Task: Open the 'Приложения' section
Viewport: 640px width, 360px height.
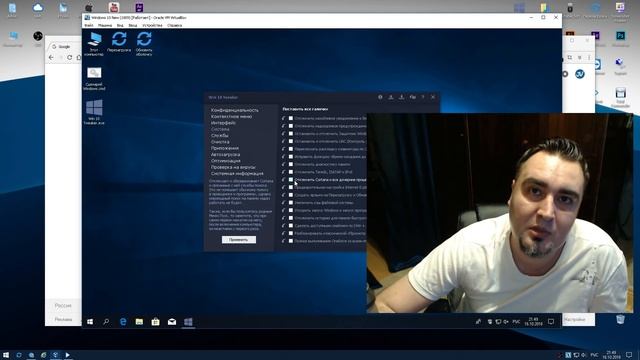Action: (x=225, y=148)
